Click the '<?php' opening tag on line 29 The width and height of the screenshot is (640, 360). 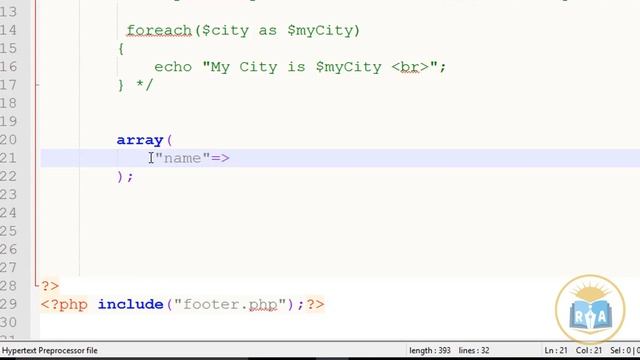[64, 304]
